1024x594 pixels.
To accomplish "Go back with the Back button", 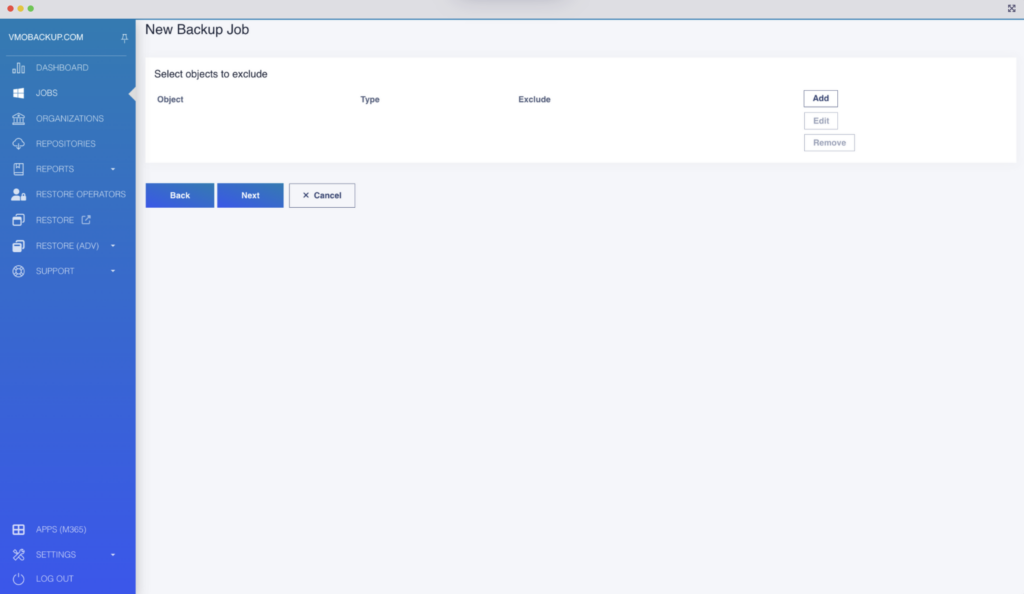I will [x=180, y=195].
